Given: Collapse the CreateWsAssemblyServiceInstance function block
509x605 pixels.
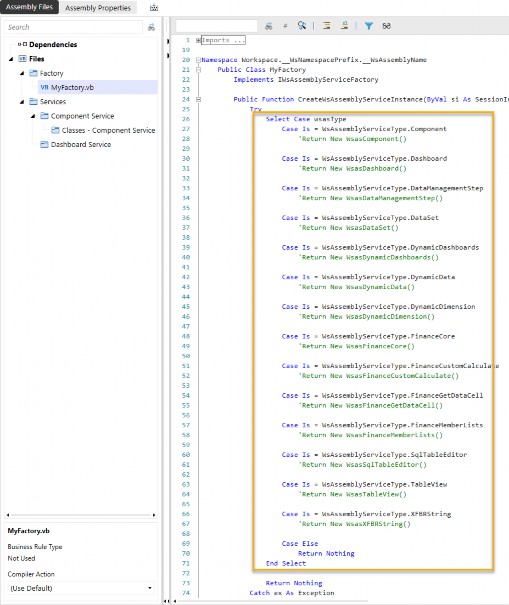Looking at the screenshot, I should 198,99.
